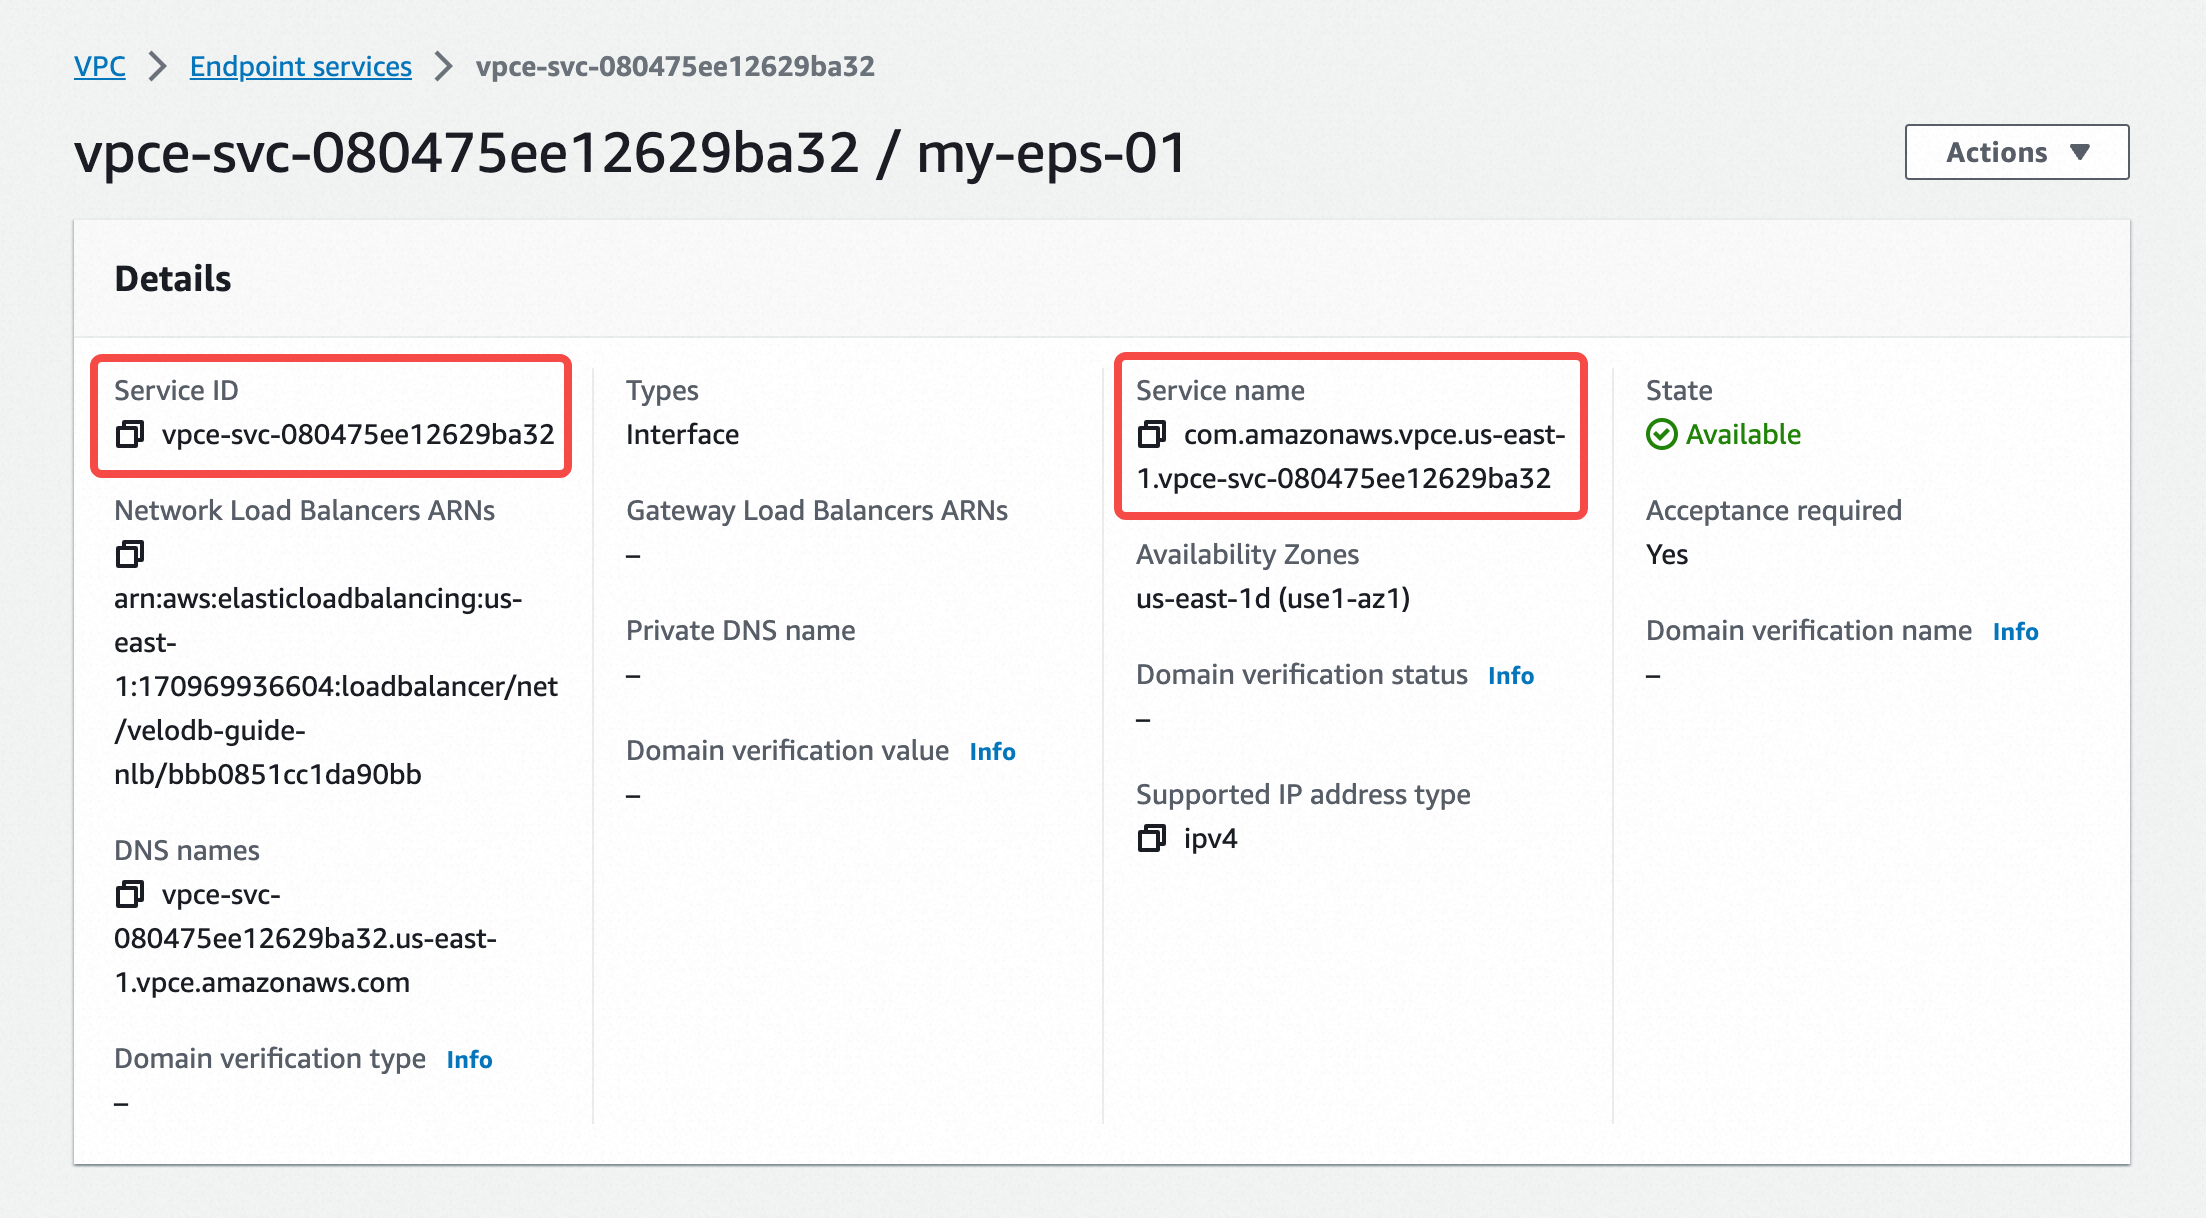Screen dimensions: 2206x1218
Task: Copy the DNS name
Action: tap(131, 895)
